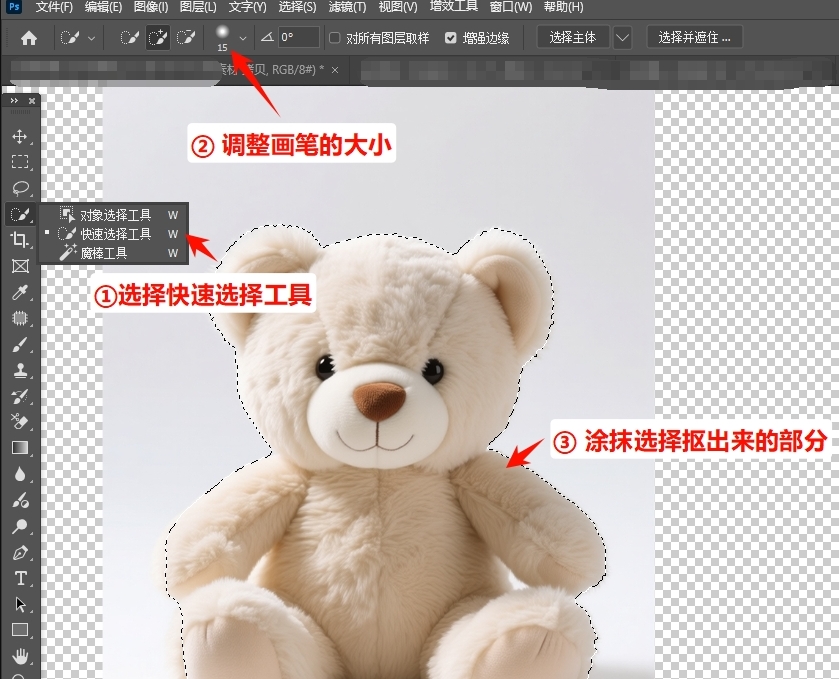This screenshot has height=679, width=839.
Task: Select the Lasso tool
Action: pos(20,184)
